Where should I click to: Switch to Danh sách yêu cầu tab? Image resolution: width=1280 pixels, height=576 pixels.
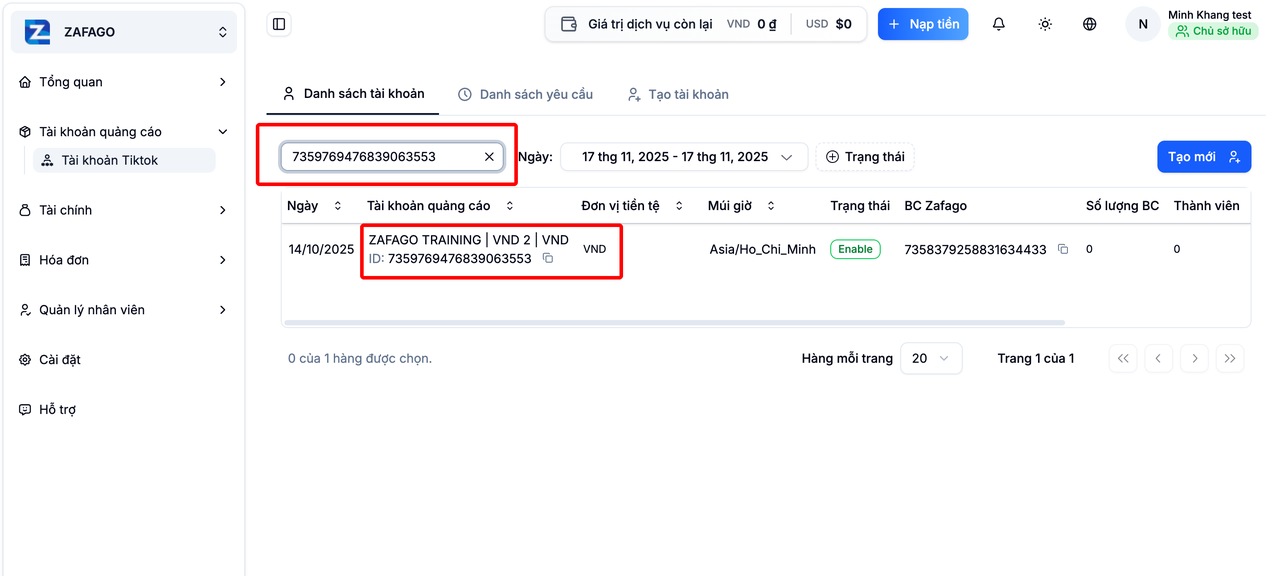(x=526, y=94)
